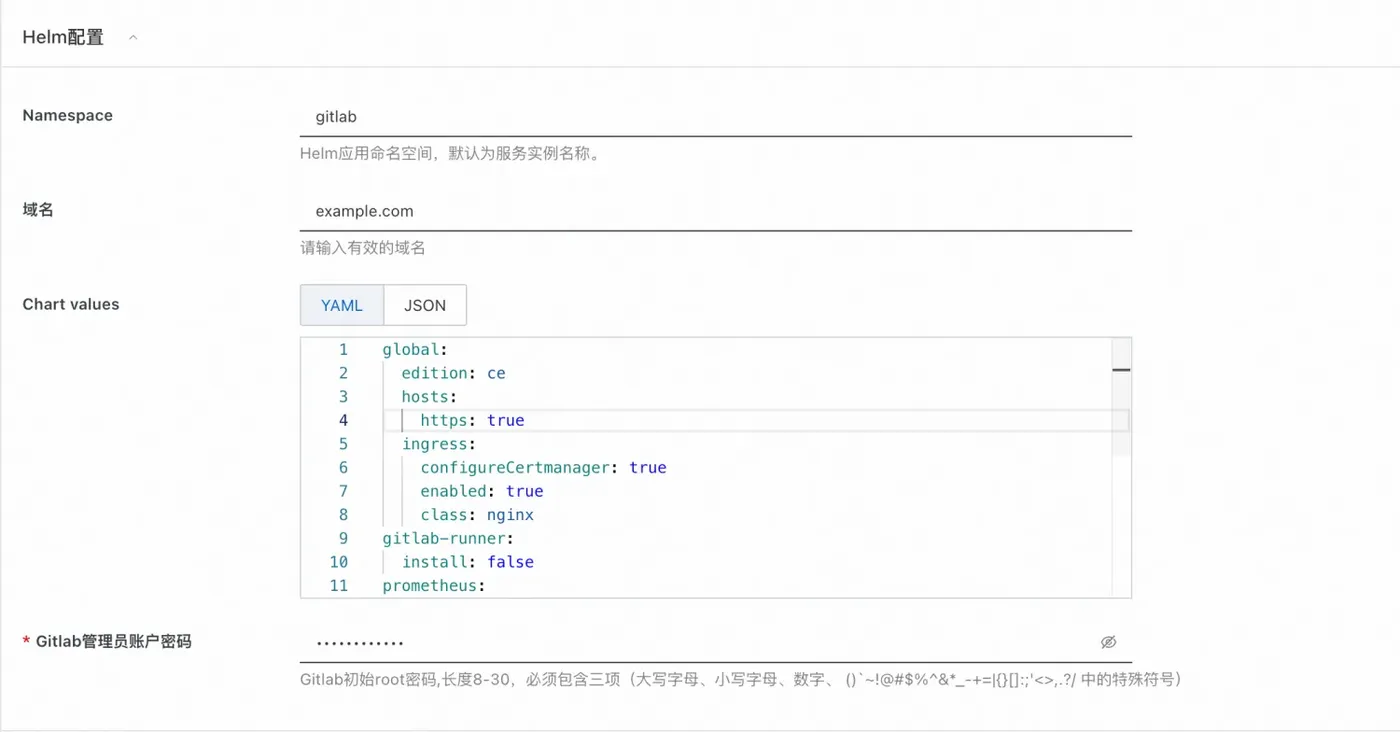The image size is (1400, 732).
Task: Place cursor on line 'enabled: true'
Action: click(x=482, y=491)
